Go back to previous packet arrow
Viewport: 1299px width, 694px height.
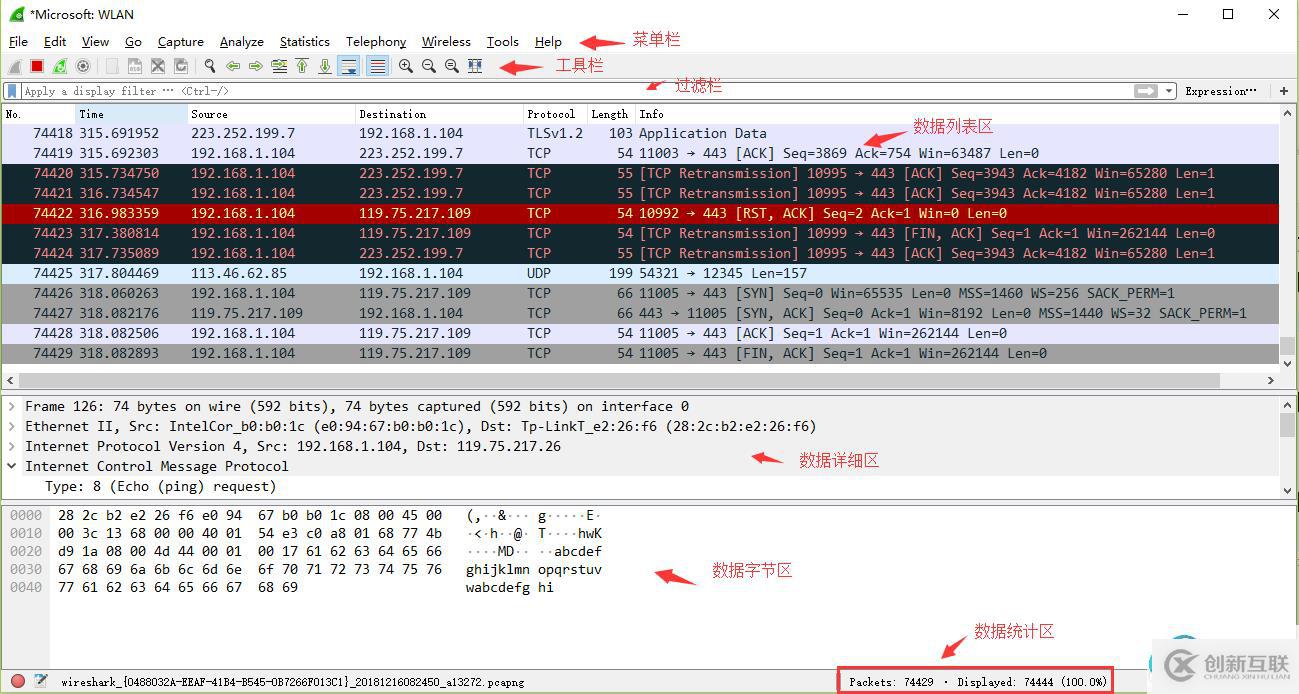pos(233,66)
